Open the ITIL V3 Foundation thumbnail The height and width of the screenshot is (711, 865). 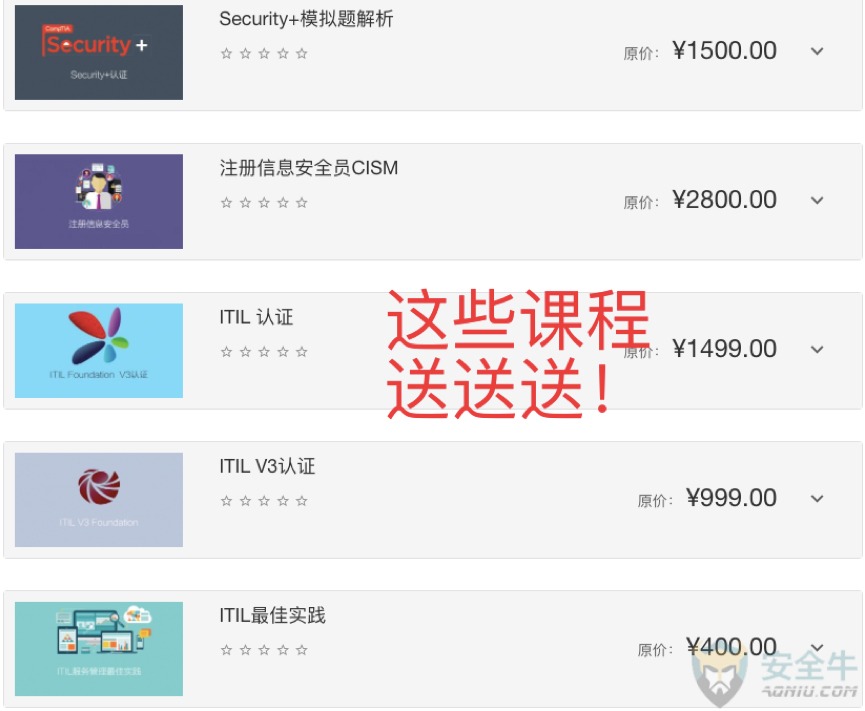click(x=99, y=500)
